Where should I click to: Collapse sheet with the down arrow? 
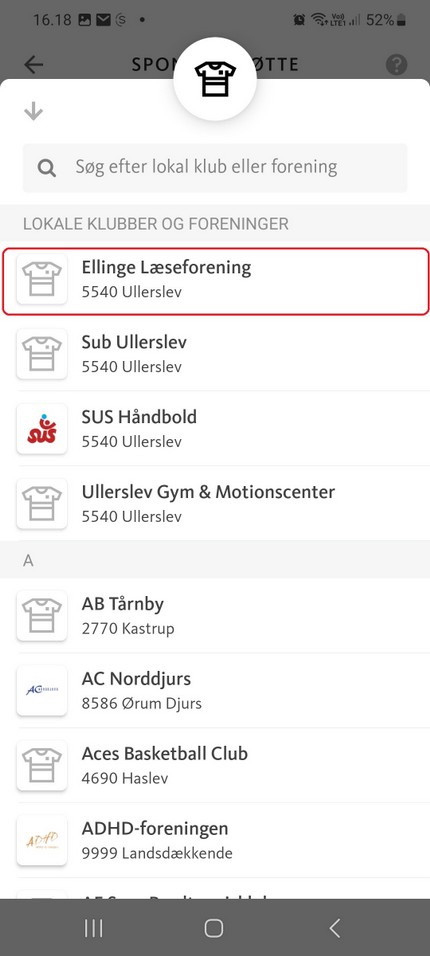[34, 112]
